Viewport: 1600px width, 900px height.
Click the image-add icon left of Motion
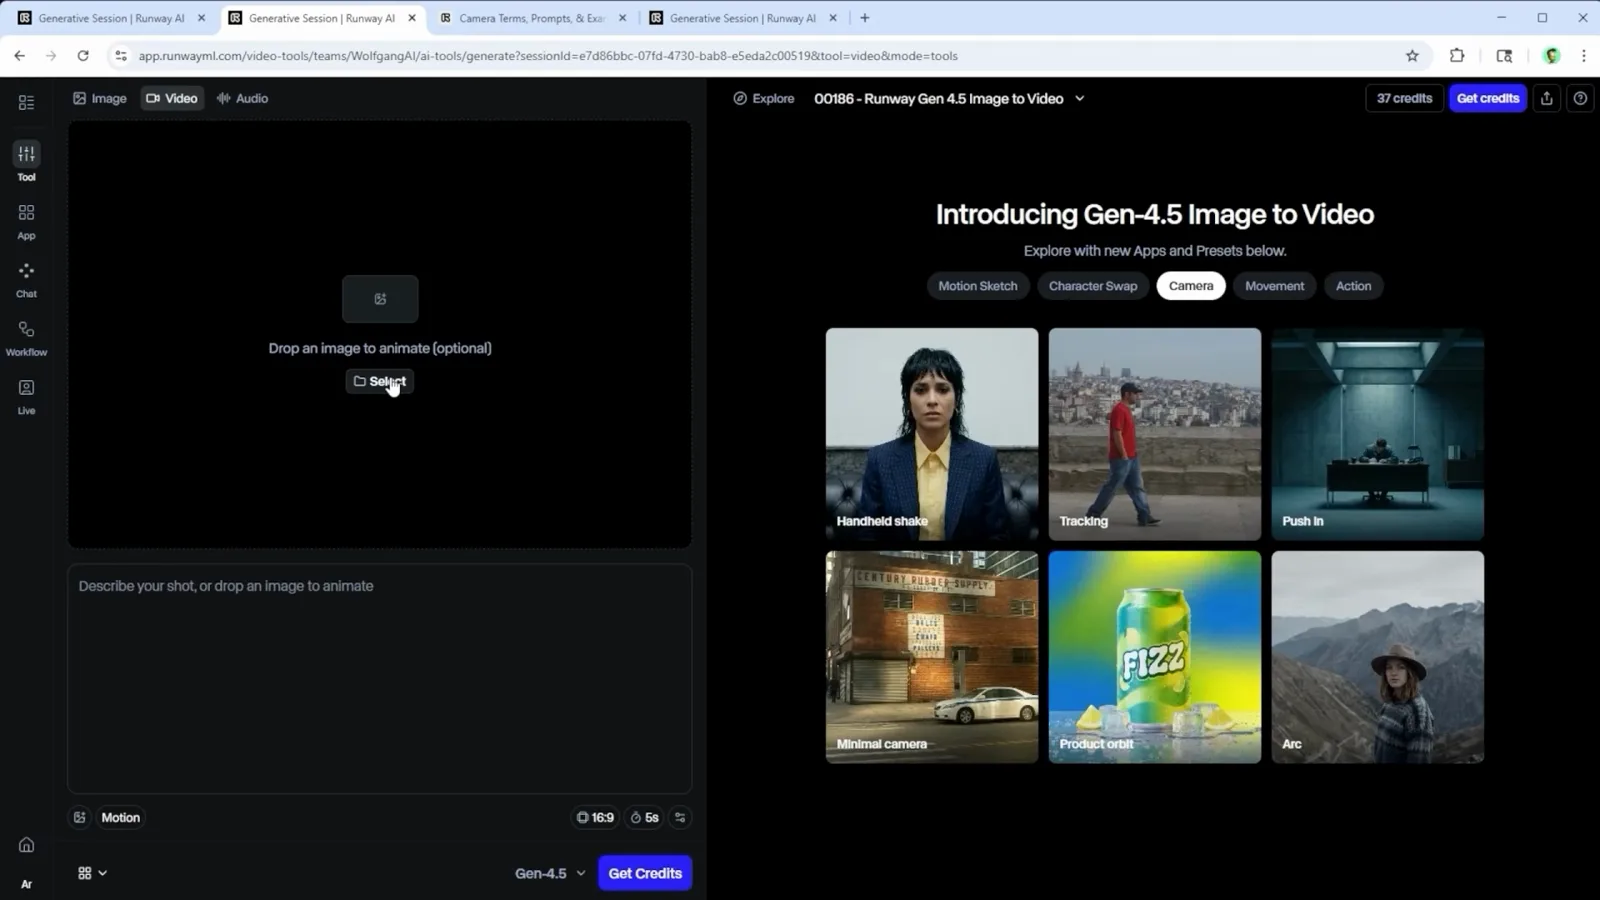pyautogui.click(x=80, y=817)
